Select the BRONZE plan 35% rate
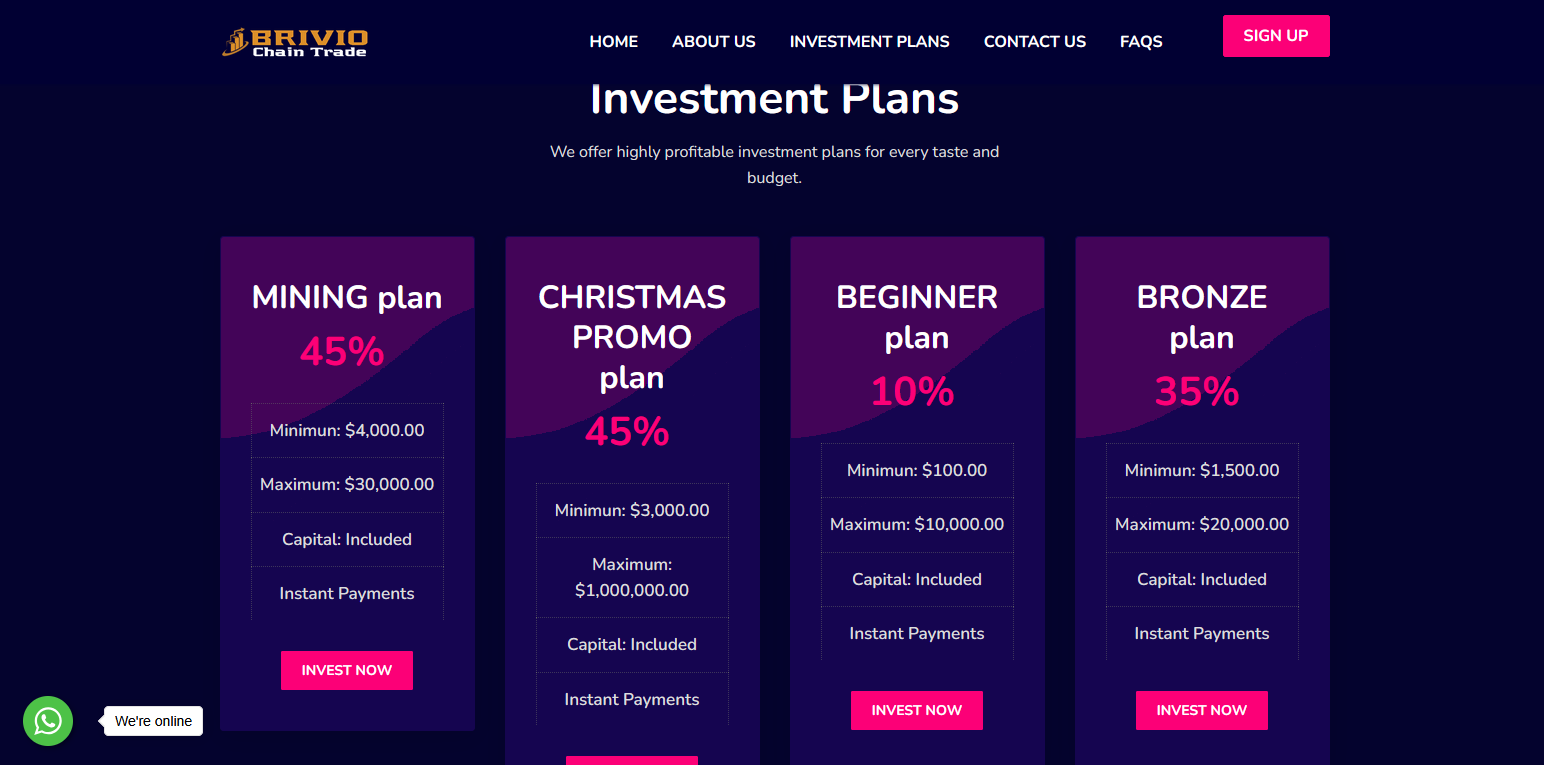Viewport: 1544px width, 765px height. pos(1197,391)
